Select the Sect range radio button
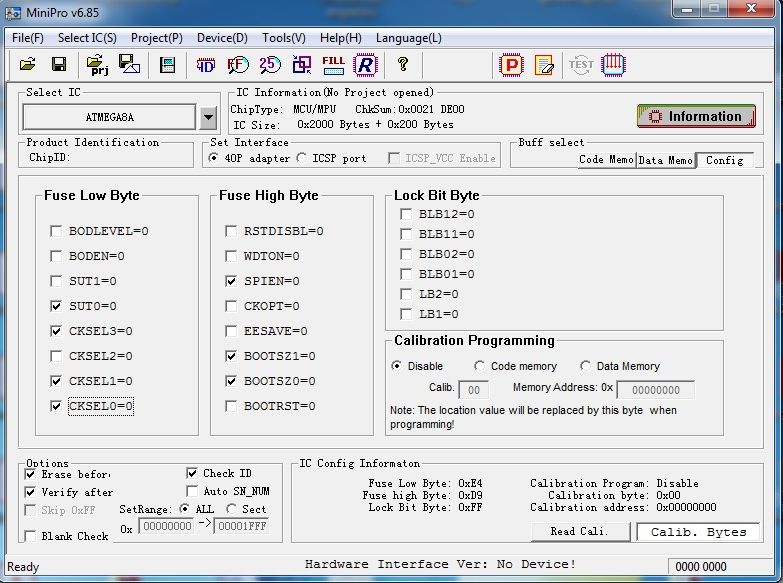Screen dimensions: 783x583 (x=231, y=509)
